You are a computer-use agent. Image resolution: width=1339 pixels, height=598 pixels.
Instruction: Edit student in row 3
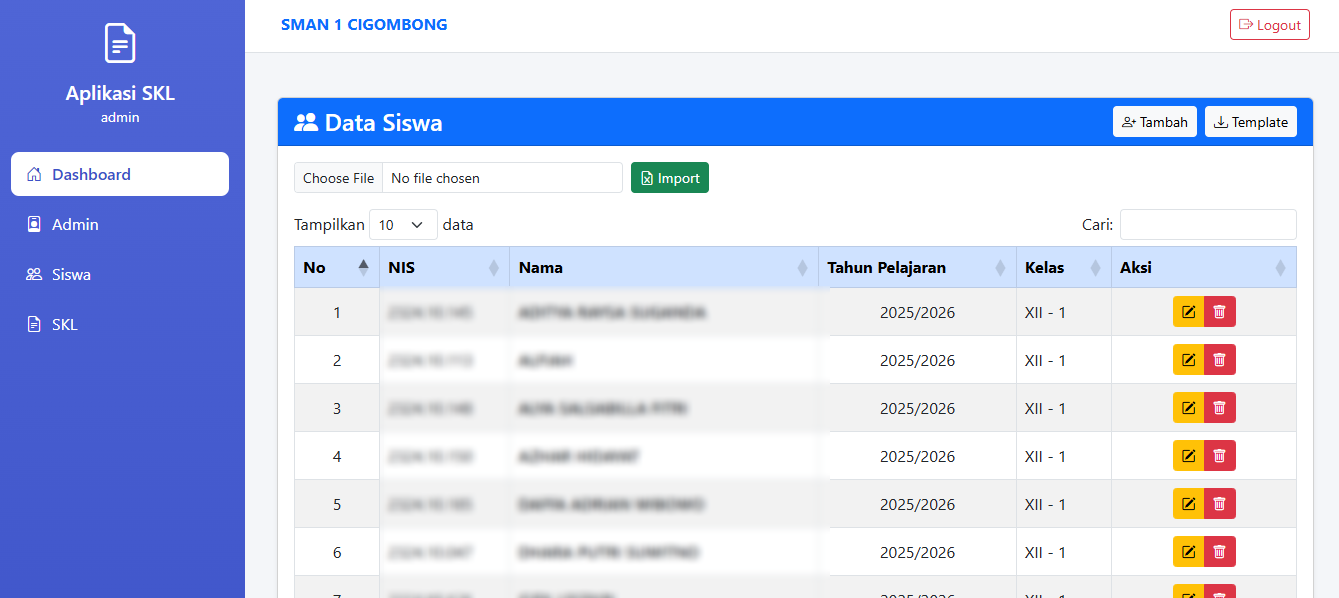(x=1188, y=408)
